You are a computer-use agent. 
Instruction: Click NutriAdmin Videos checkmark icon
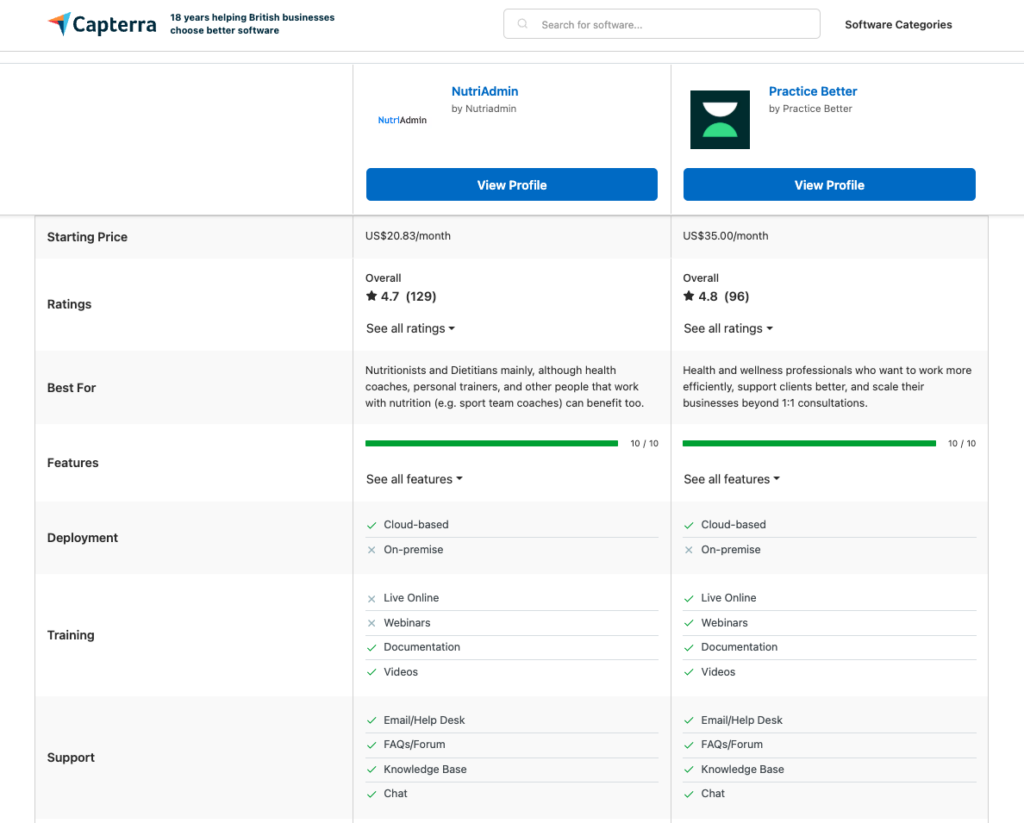[x=372, y=672]
